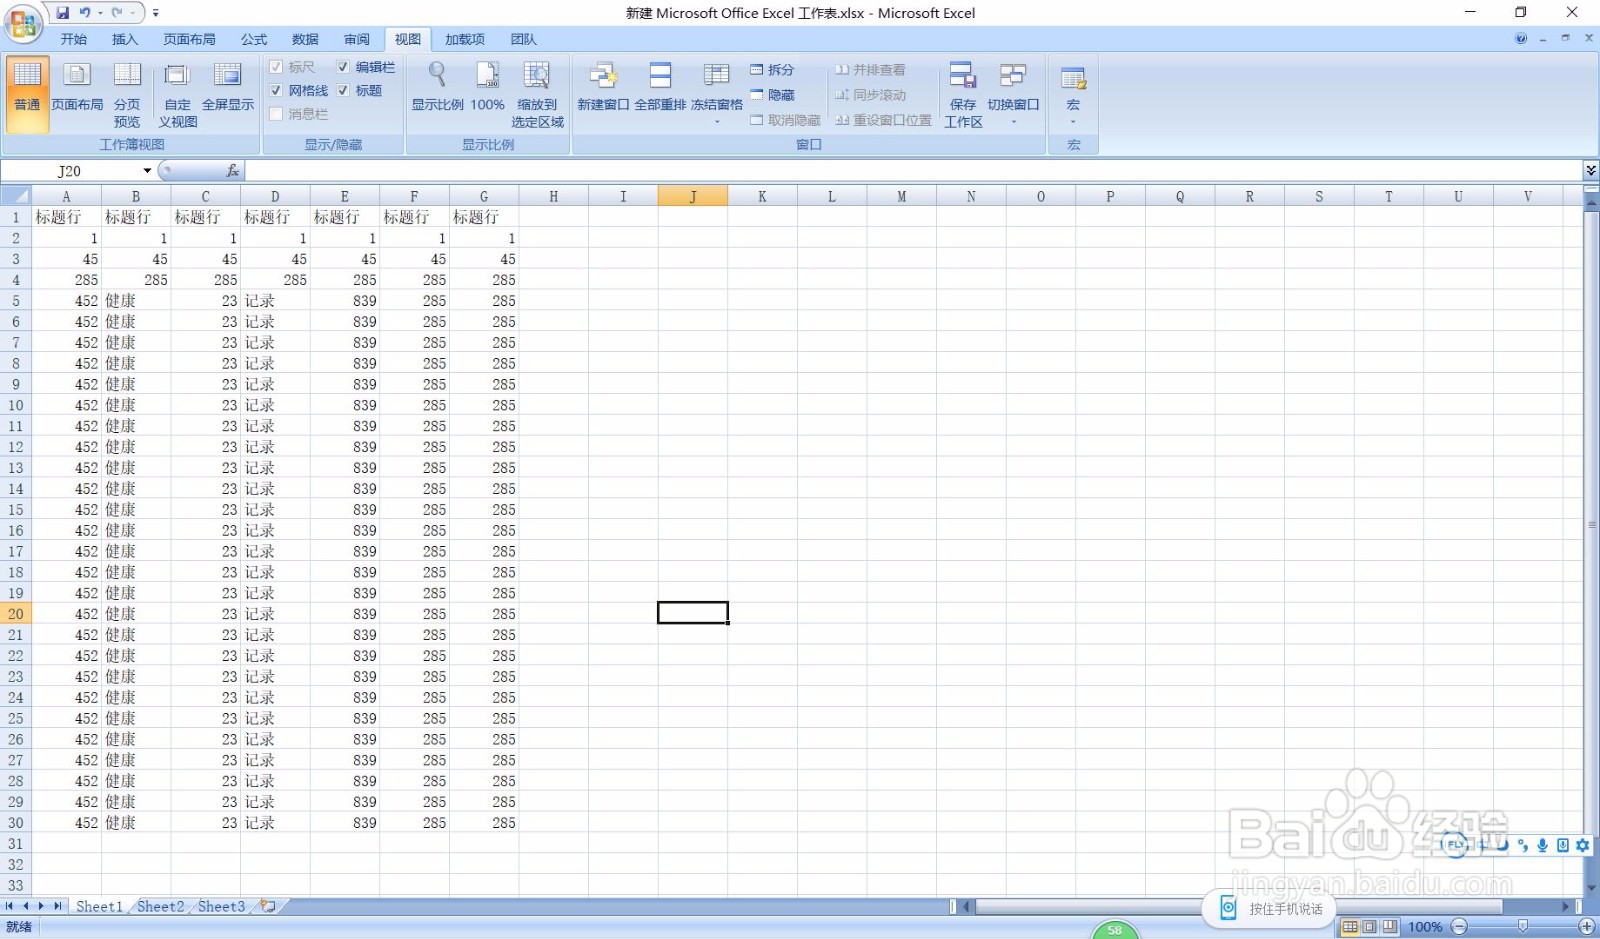
Task: Open the Name Box dropdown arrow
Action: (x=147, y=171)
